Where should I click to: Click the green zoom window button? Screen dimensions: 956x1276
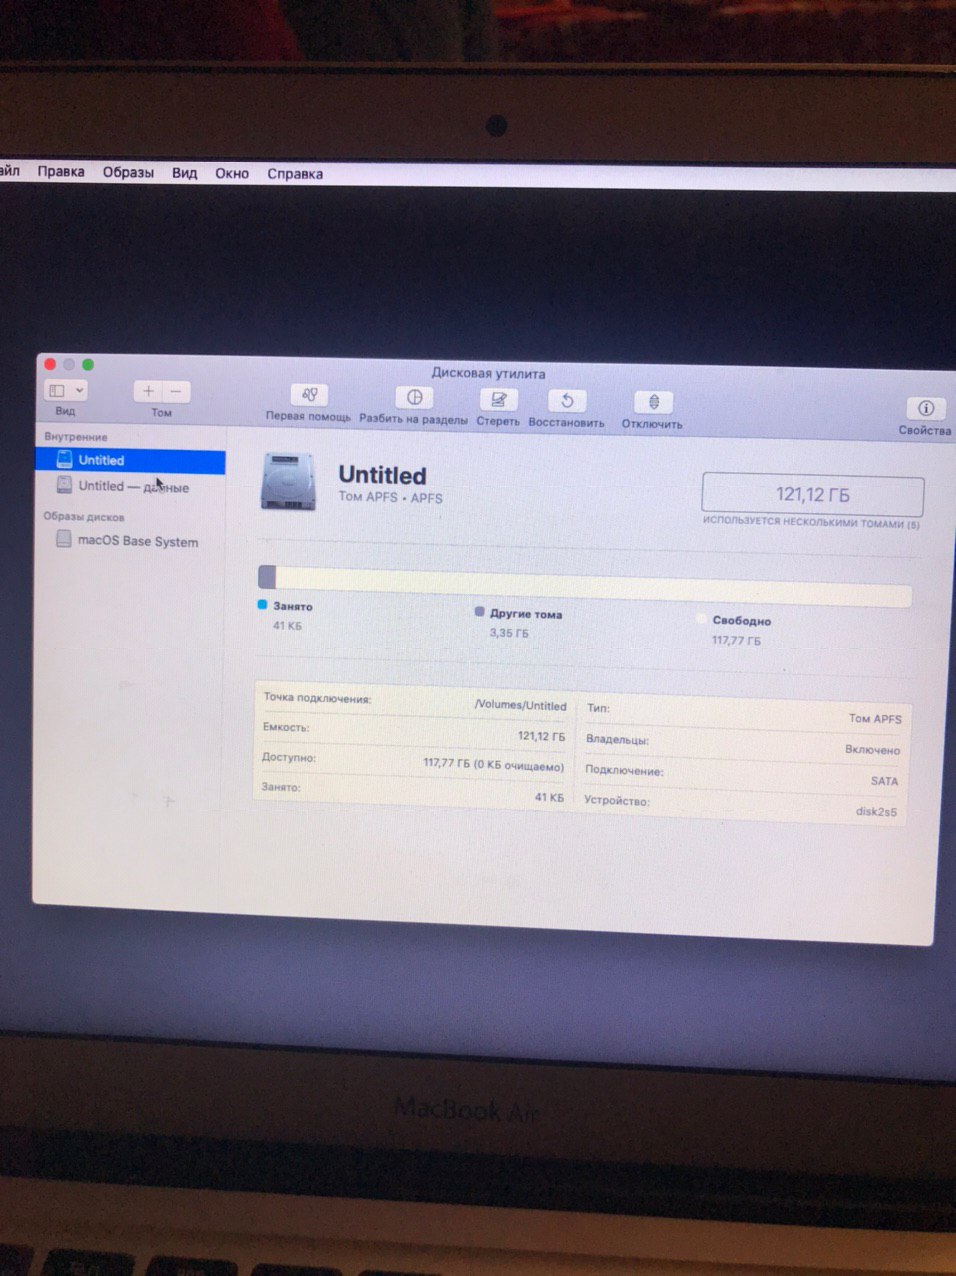tap(88, 364)
